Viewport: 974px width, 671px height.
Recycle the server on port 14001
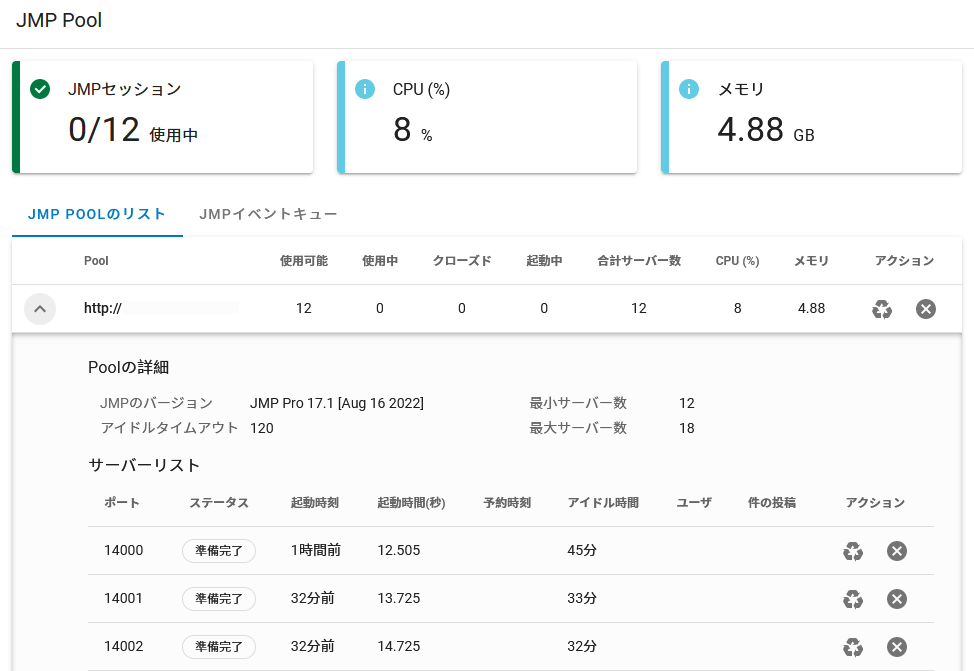pos(853,599)
